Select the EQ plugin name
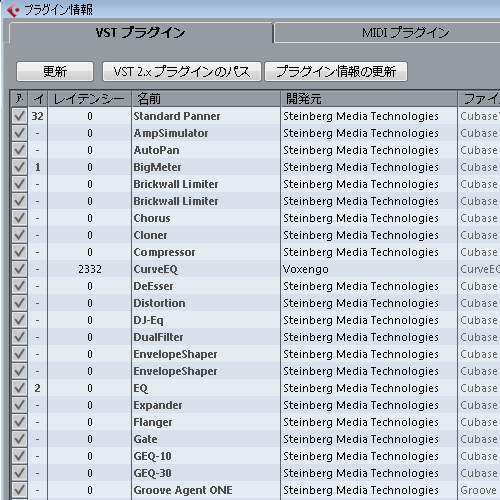The image size is (500, 500). [x=141, y=388]
